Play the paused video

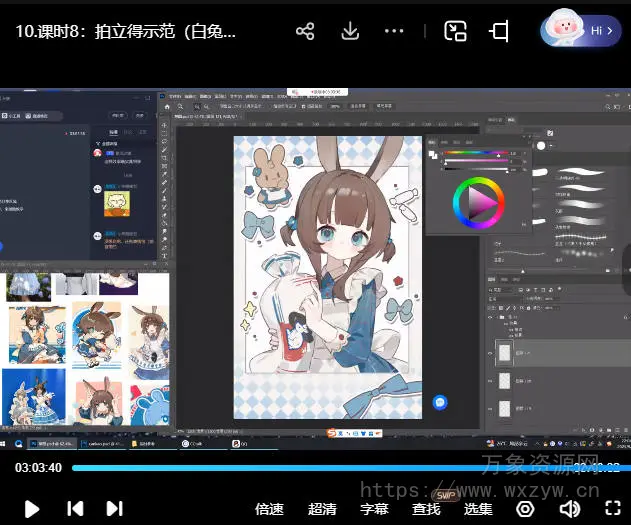coord(31,509)
